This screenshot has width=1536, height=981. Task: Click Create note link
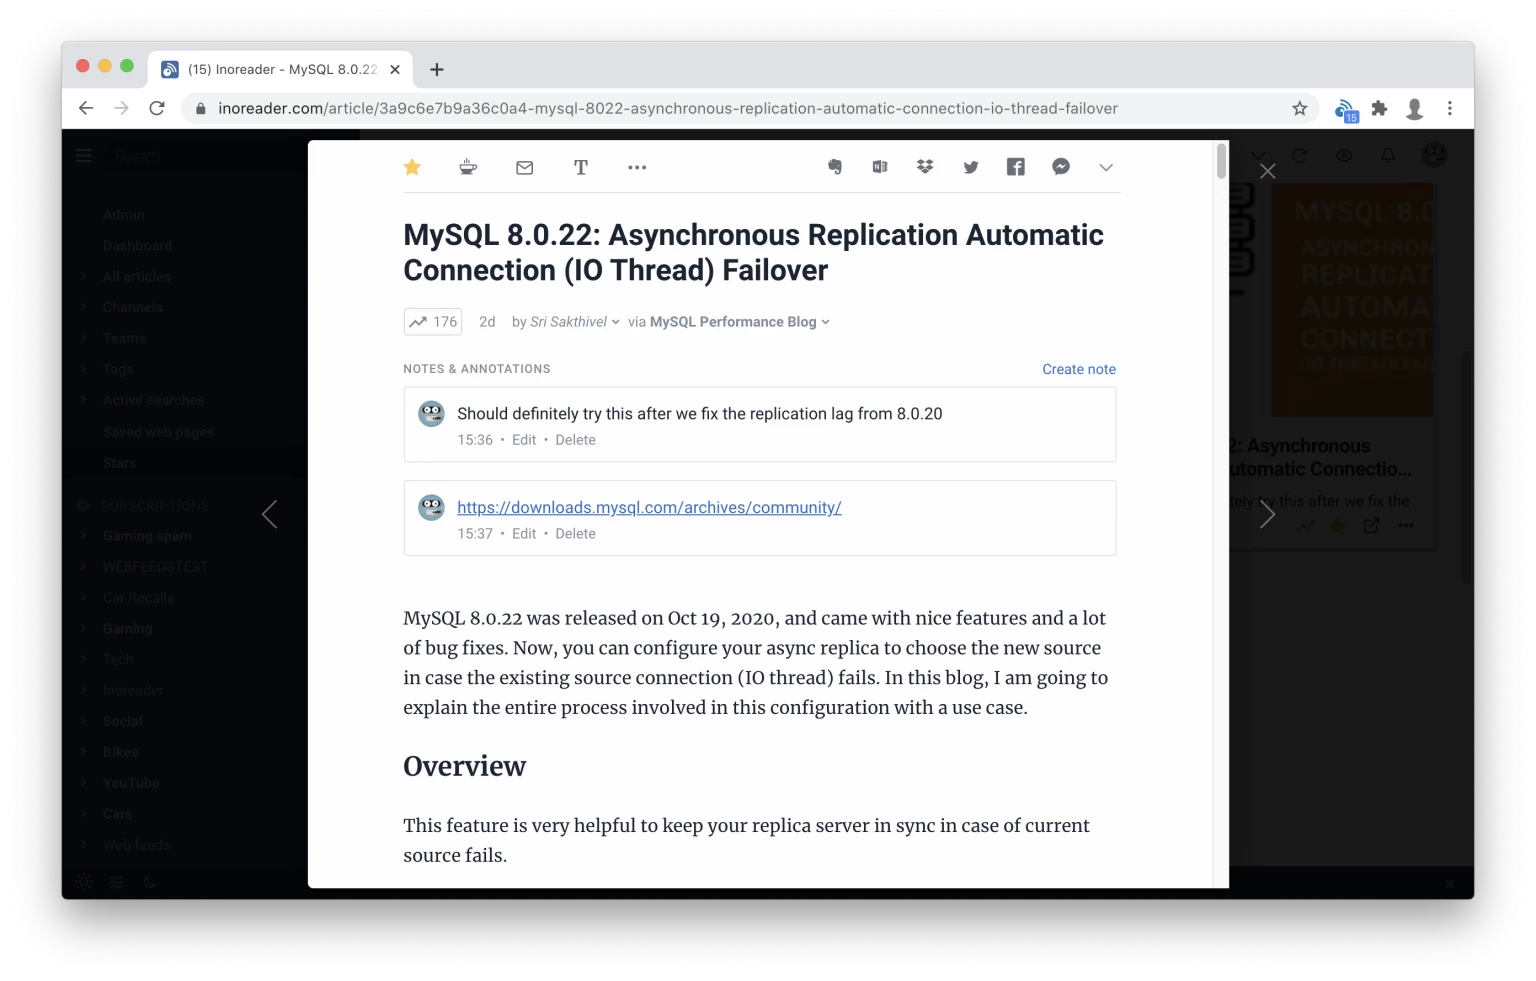(1078, 369)
